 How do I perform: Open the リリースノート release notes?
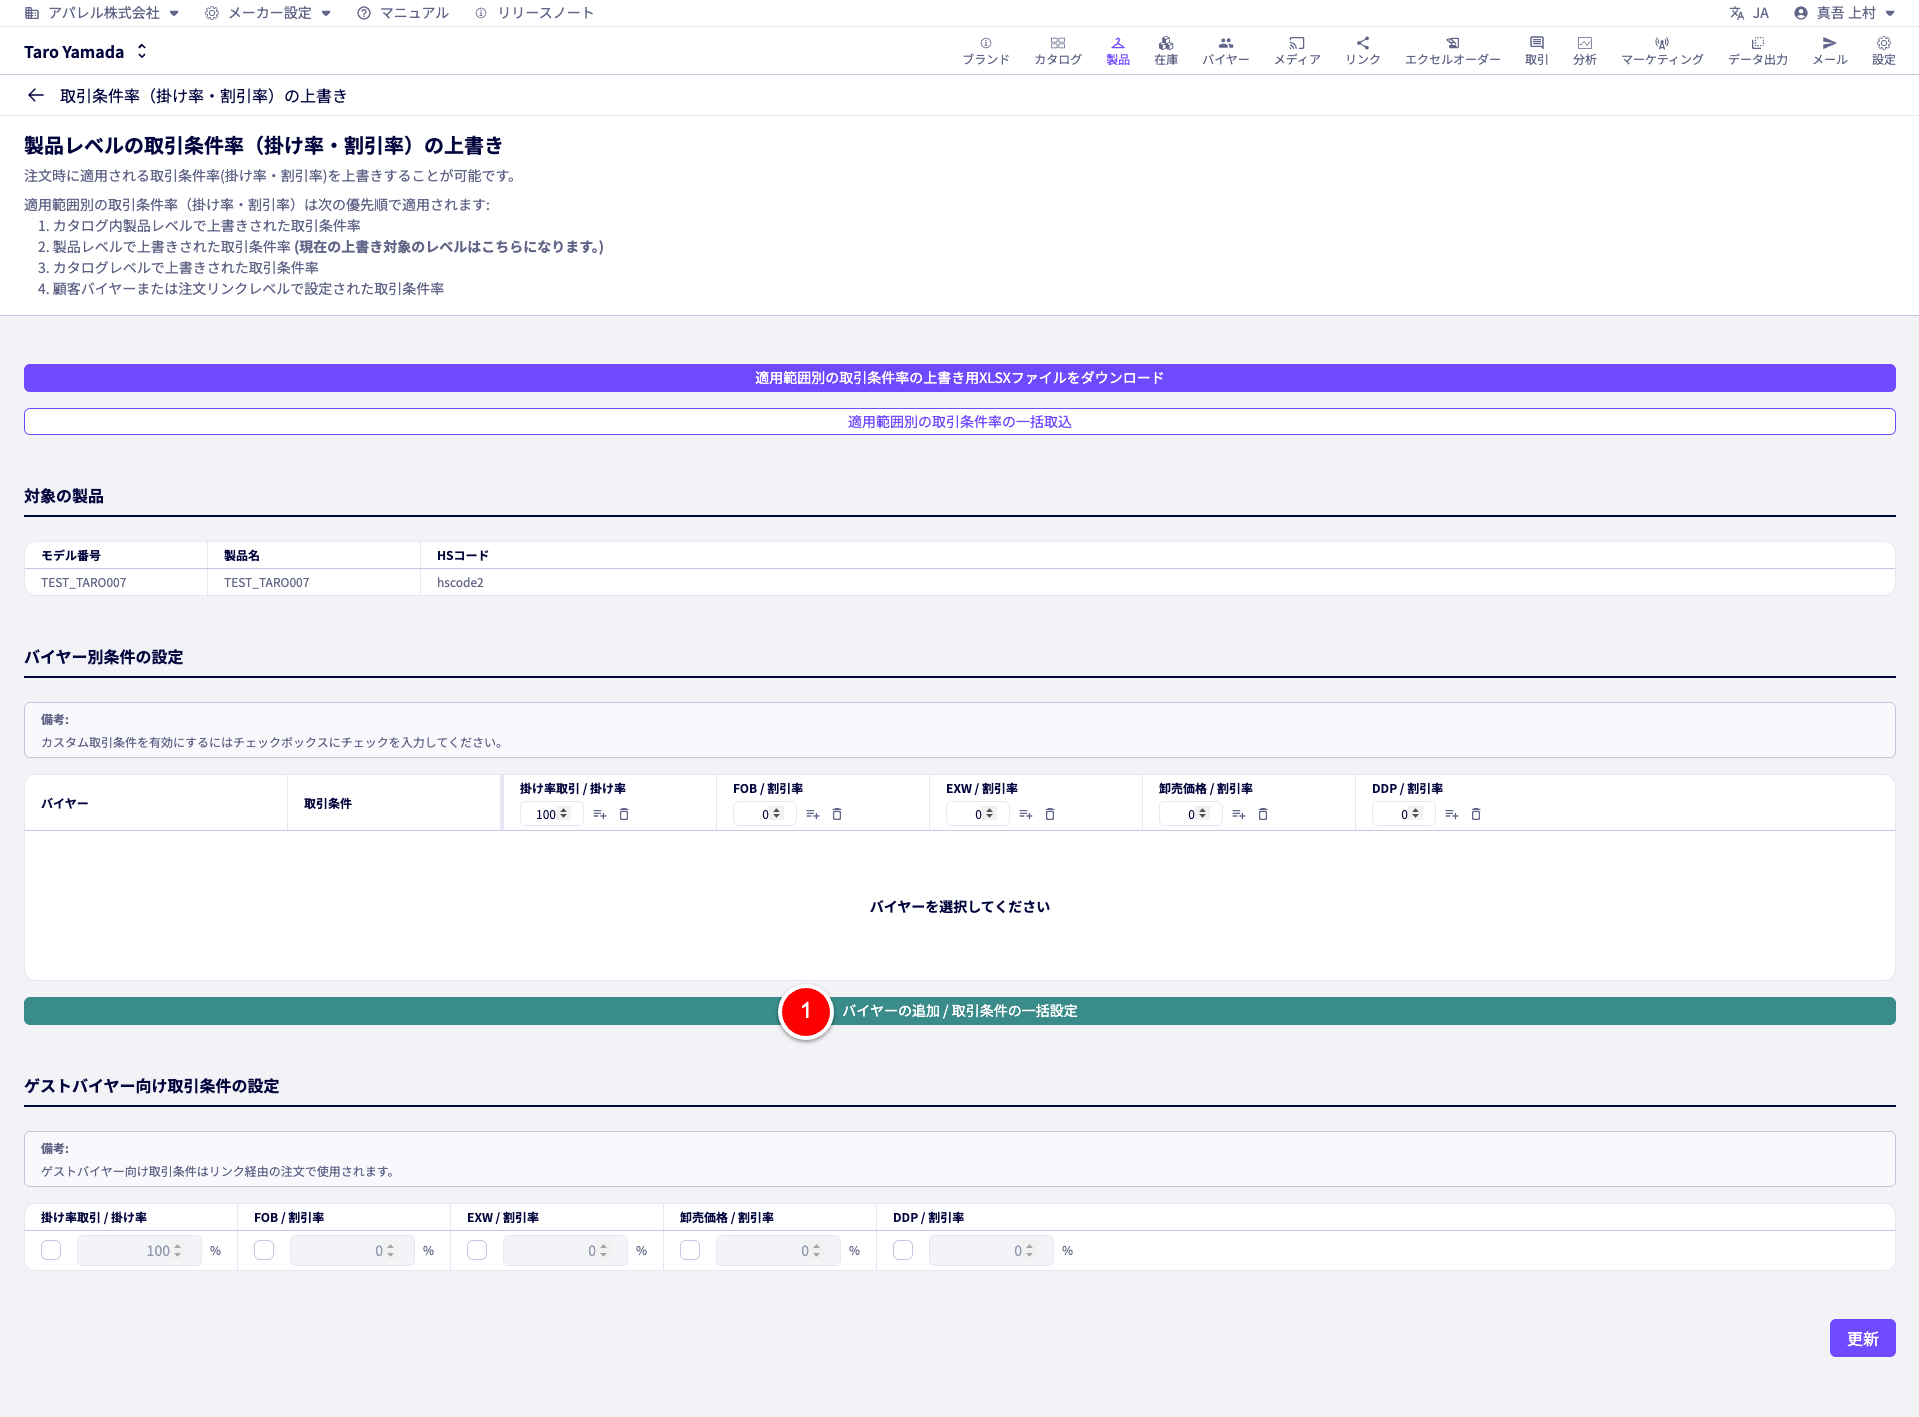[534, 13]
